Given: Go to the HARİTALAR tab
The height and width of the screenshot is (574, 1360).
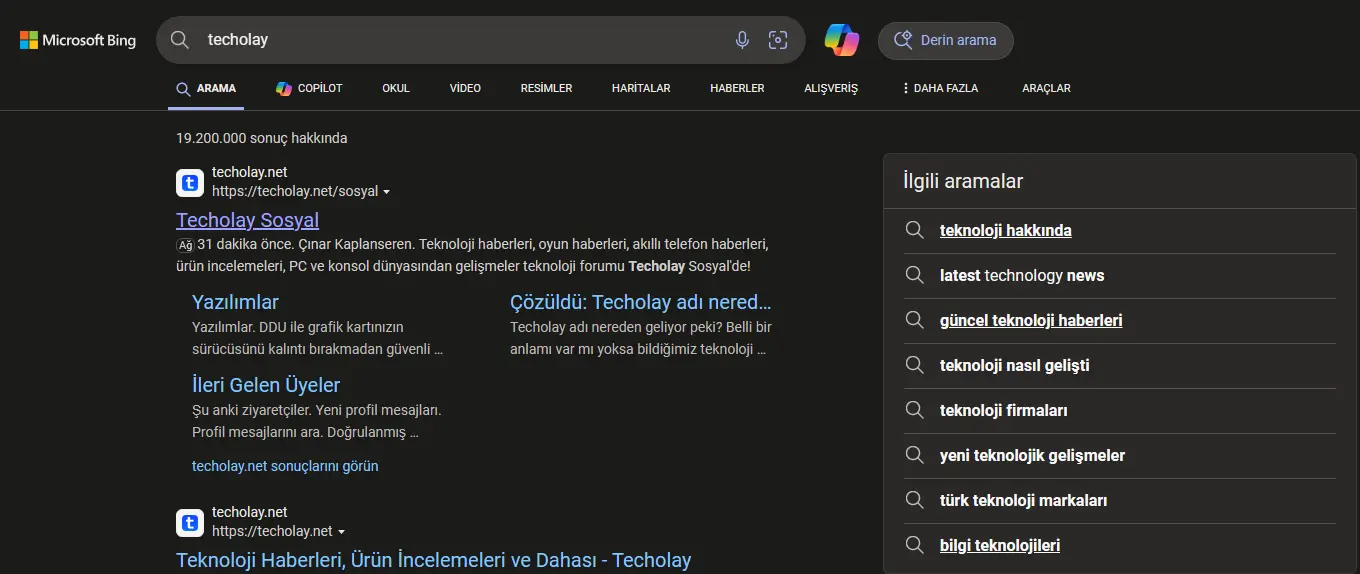Looking at the screenshot, I should tap(641, 88).
